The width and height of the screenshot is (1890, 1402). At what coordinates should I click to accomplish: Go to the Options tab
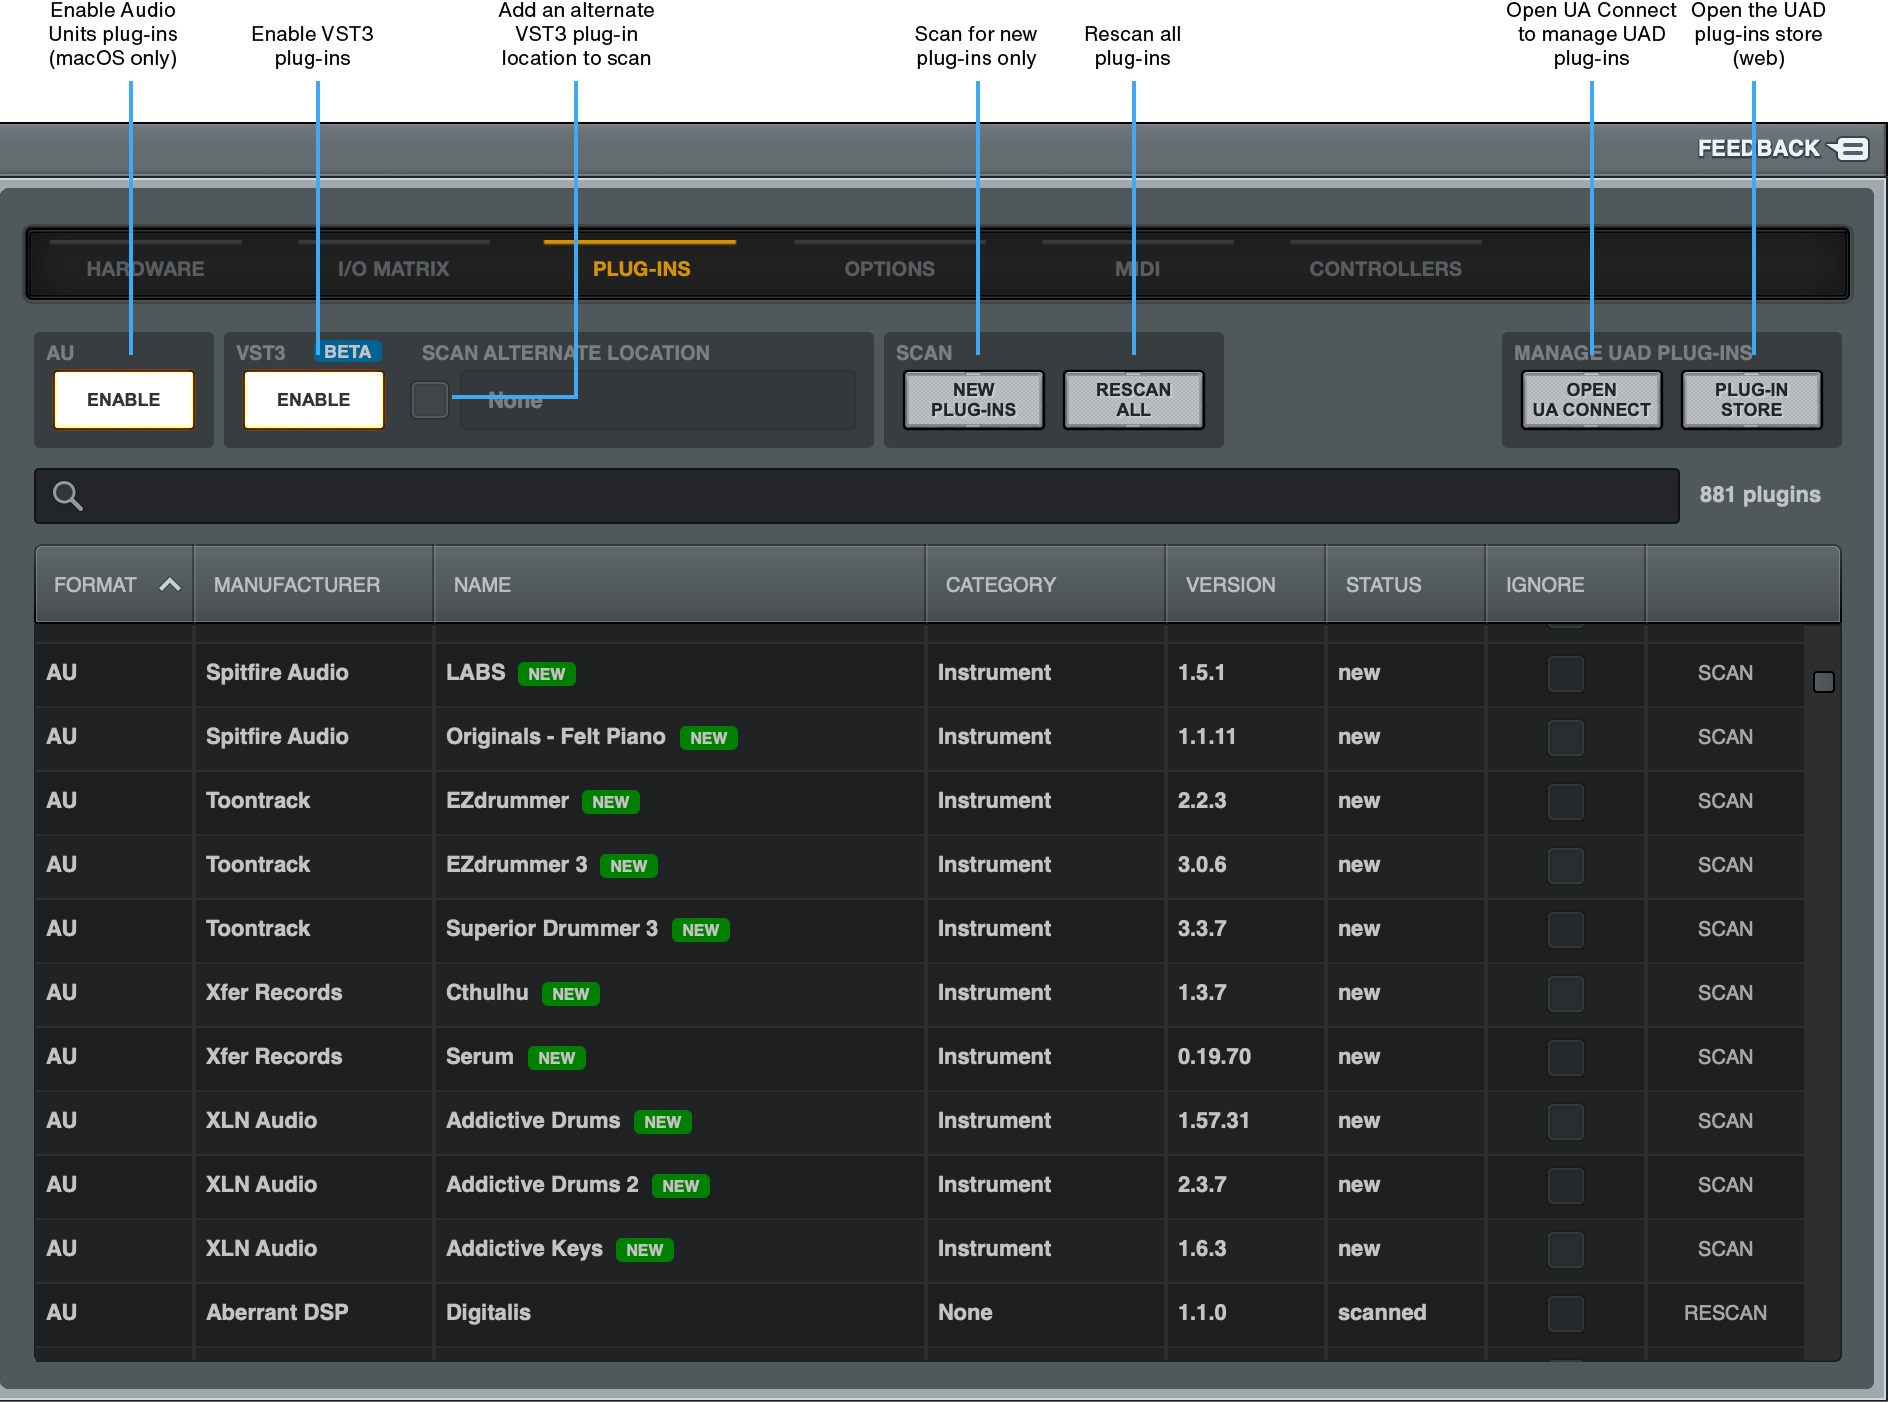889,269
